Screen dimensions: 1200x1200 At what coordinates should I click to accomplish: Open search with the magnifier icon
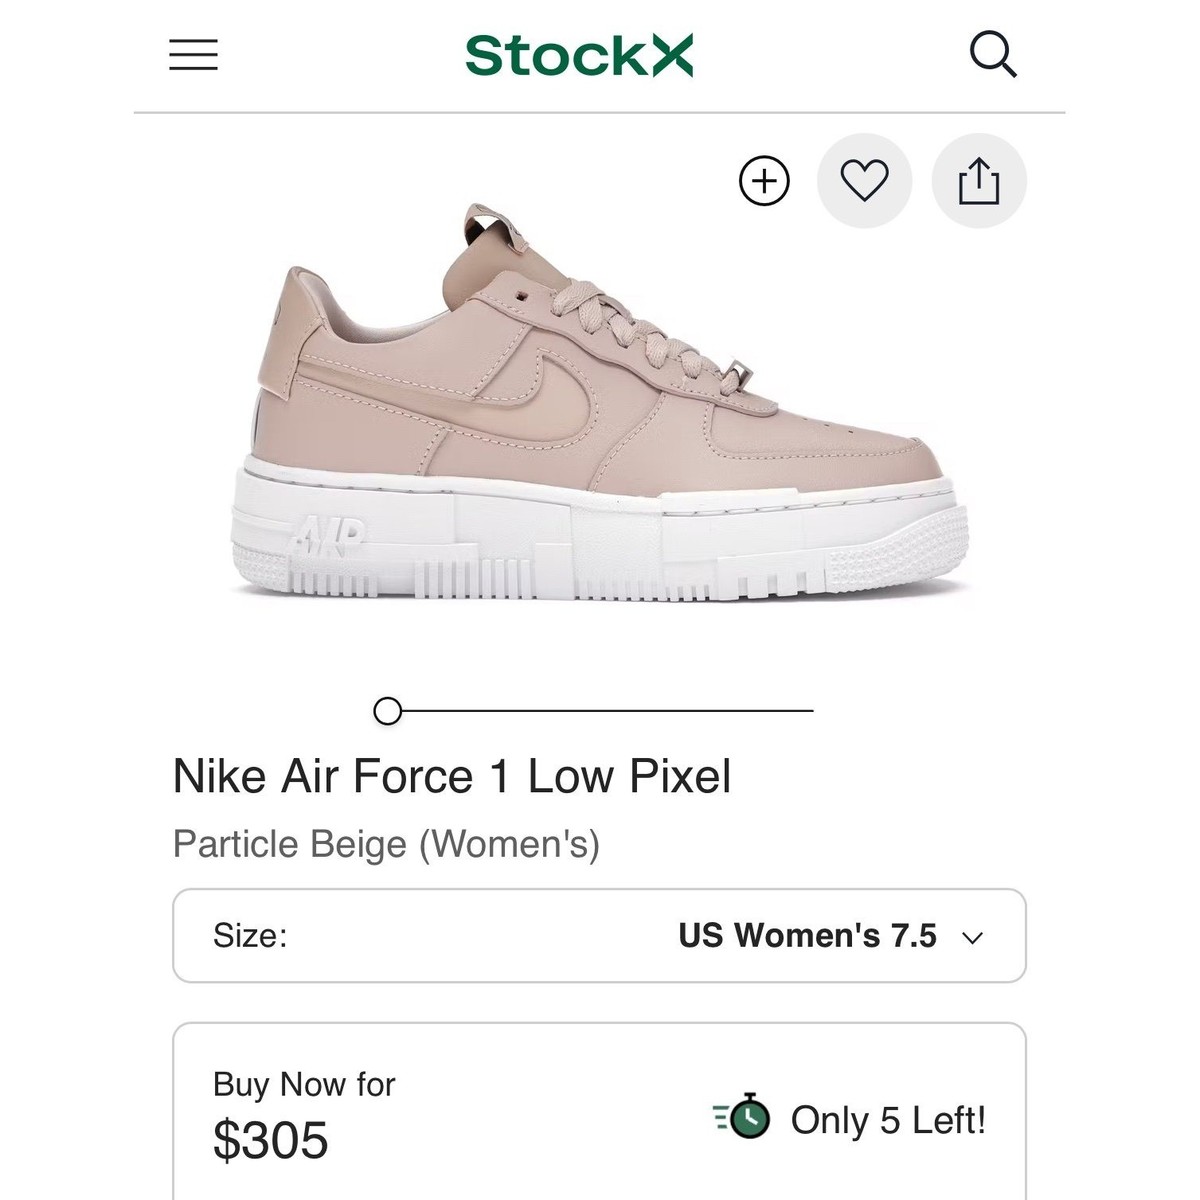pos(993,55)
